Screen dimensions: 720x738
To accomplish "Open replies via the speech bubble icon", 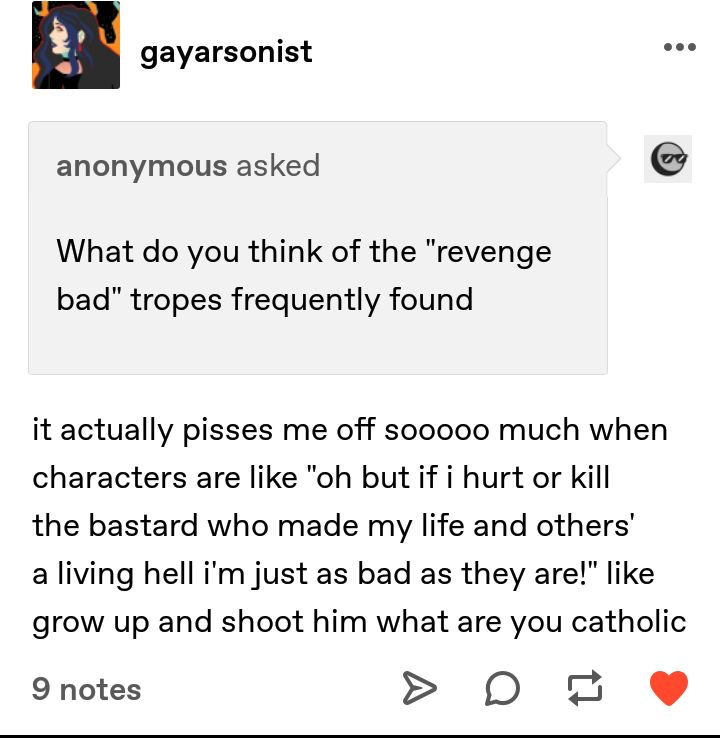I will [502, 688].
